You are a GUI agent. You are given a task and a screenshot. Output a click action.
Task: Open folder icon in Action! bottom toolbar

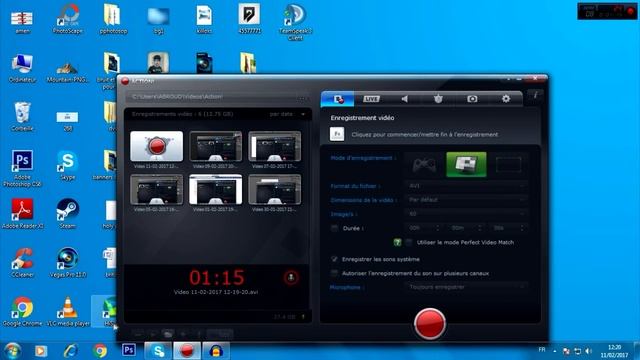pos(167,334)
